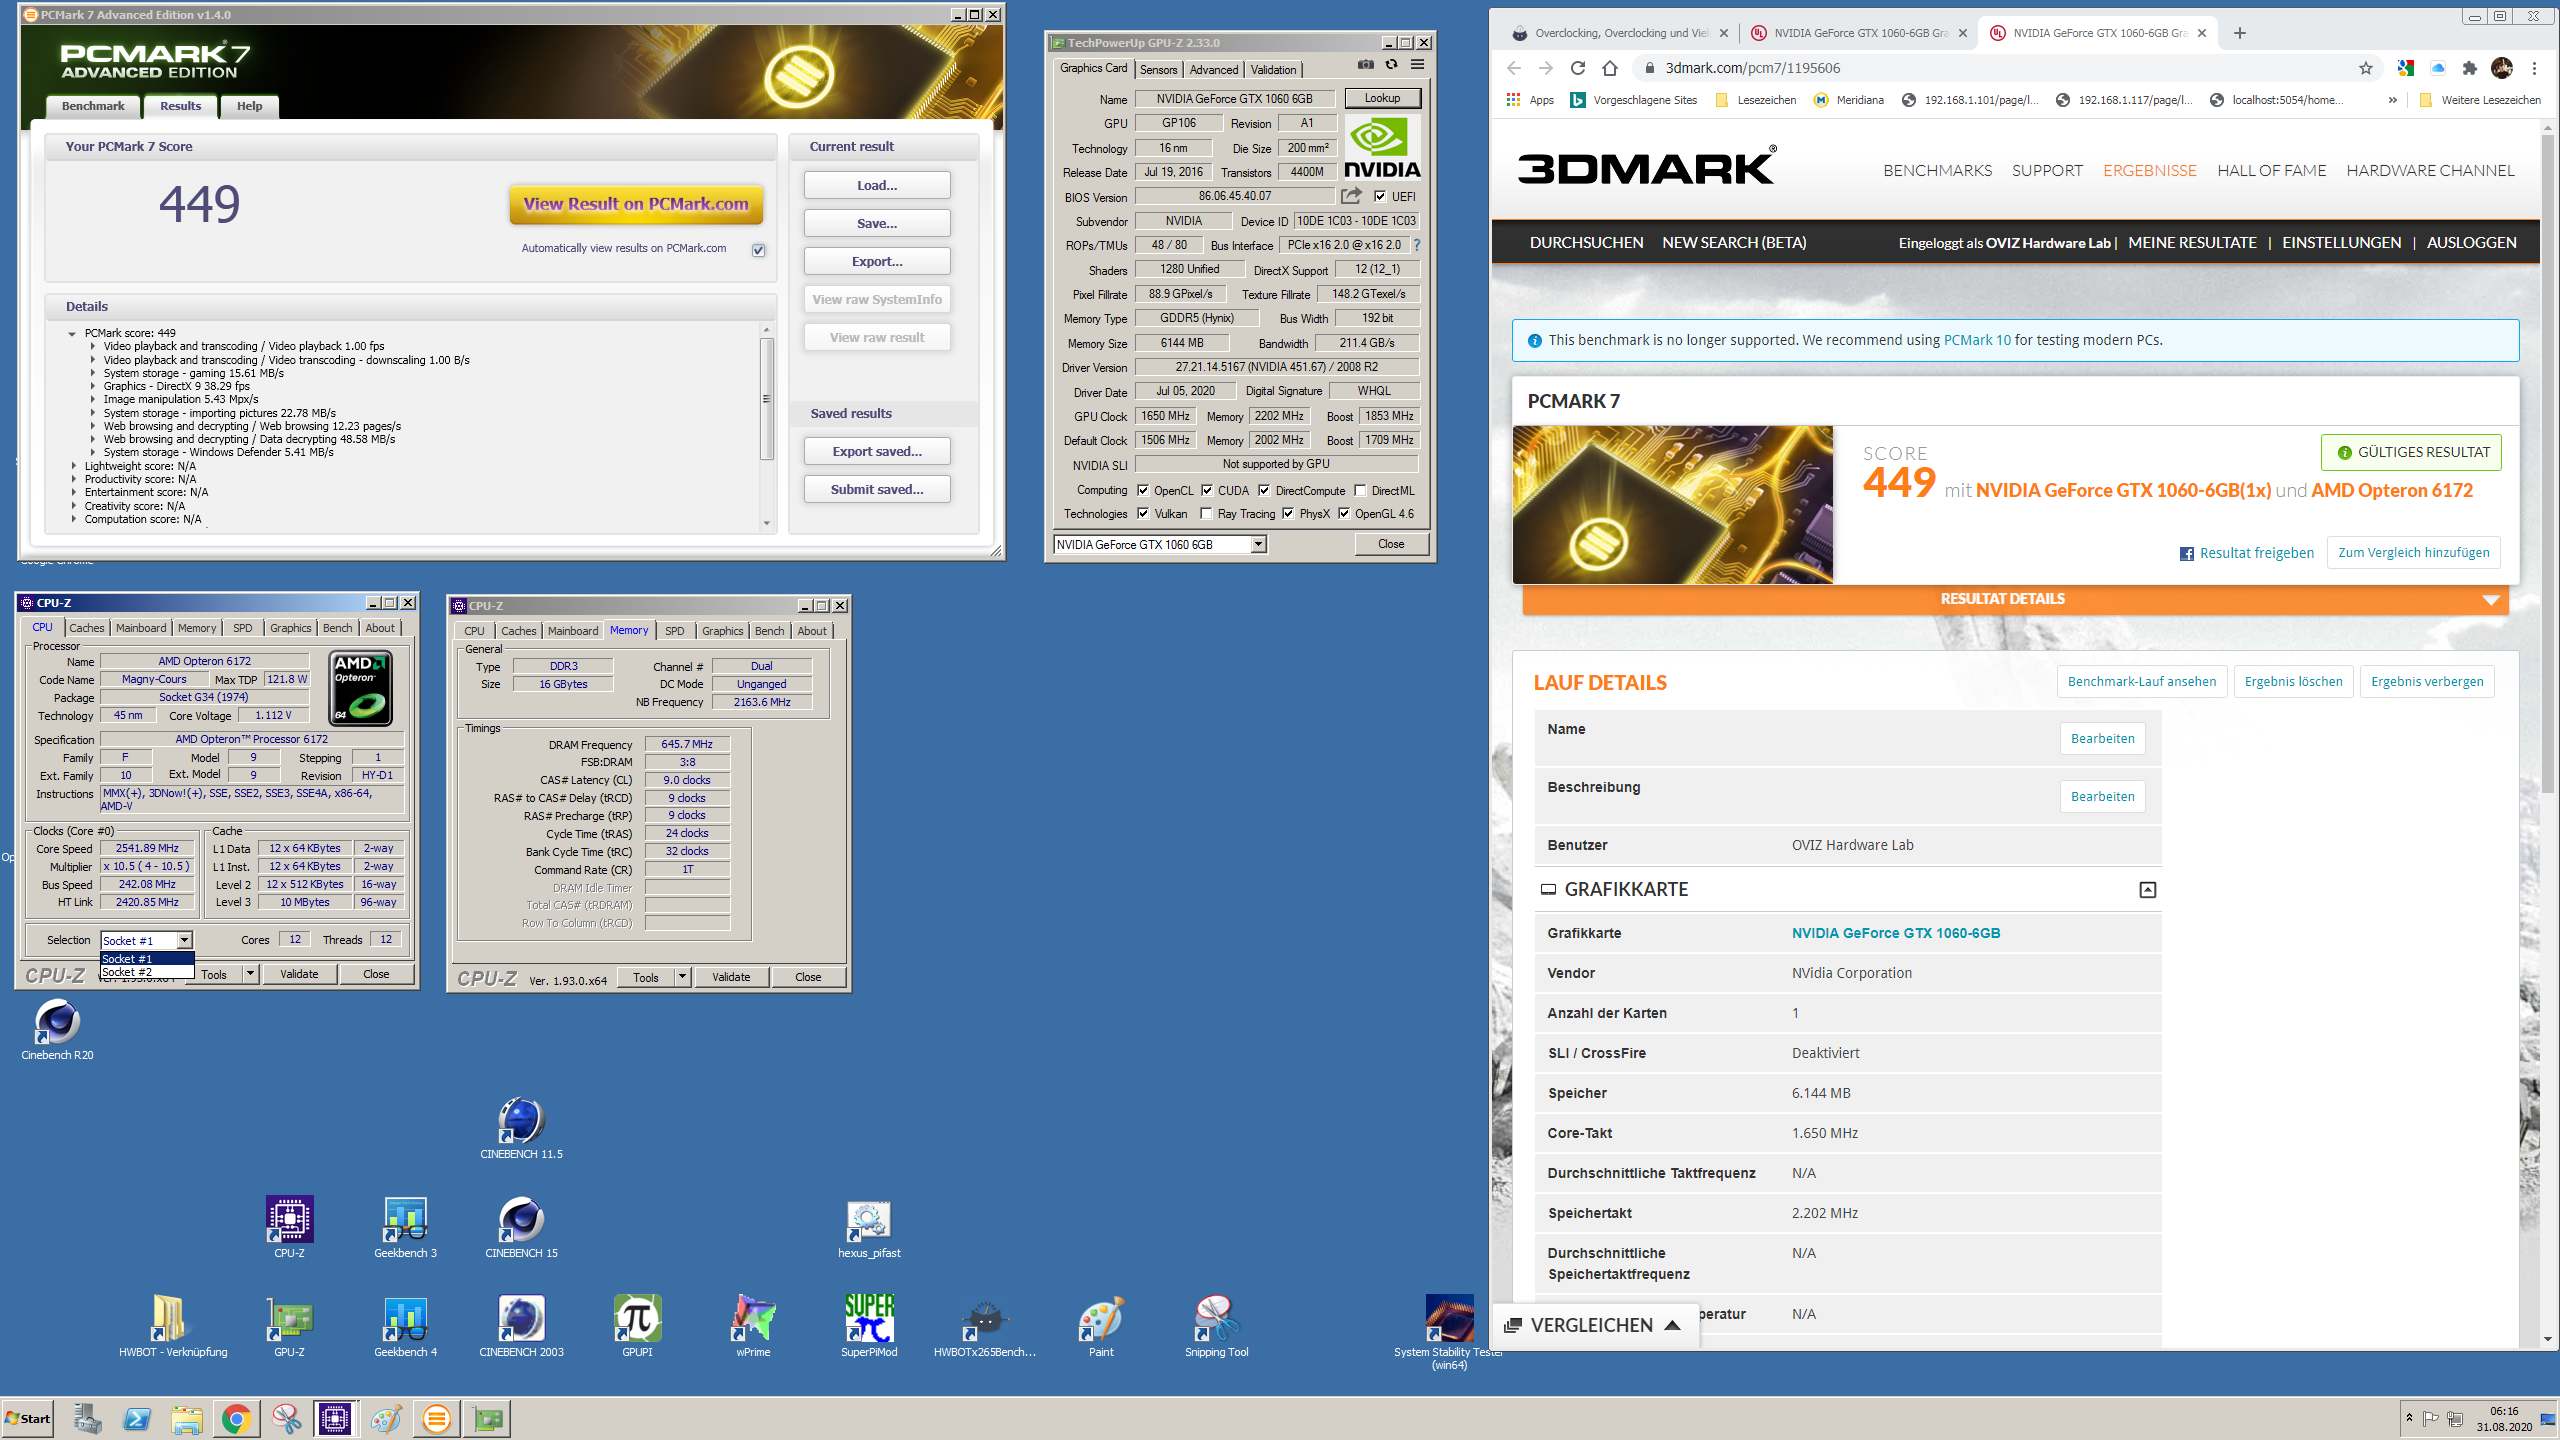Screen dimensions: 2560x1440
Task: Open Mainboard tab in CPU-Z CPU window
Action: (x=141, y=628)
